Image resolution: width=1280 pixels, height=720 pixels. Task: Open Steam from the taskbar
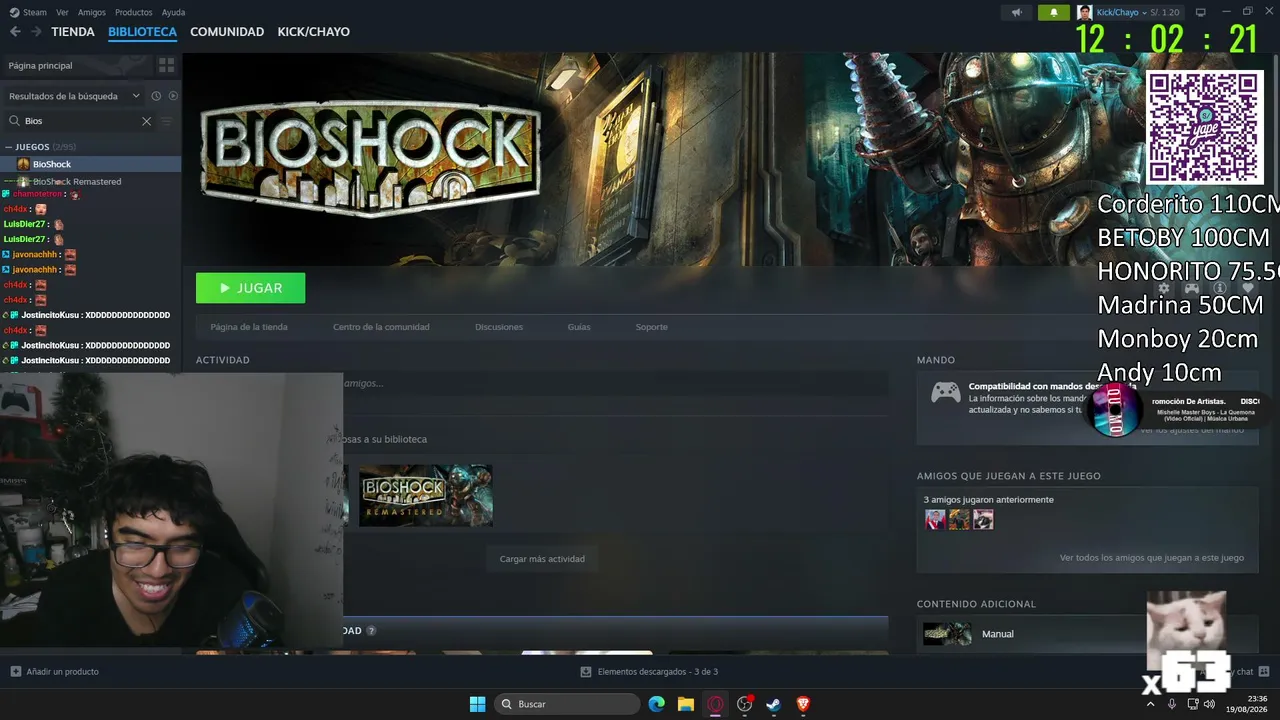point(773,704)
